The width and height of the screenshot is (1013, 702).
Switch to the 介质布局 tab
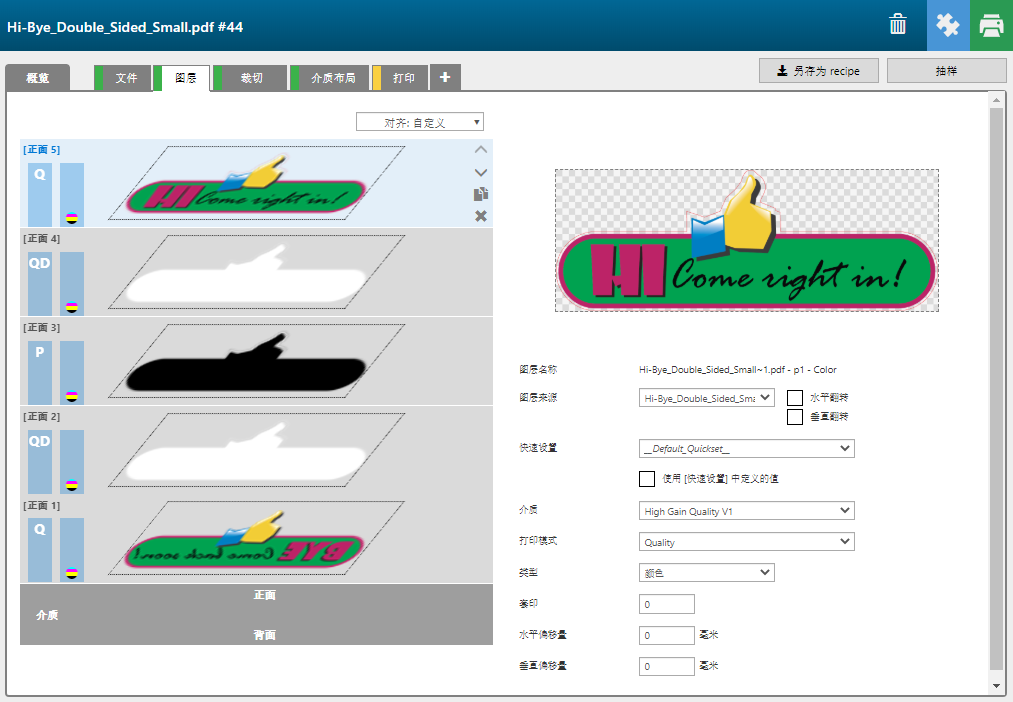point(332,78)
